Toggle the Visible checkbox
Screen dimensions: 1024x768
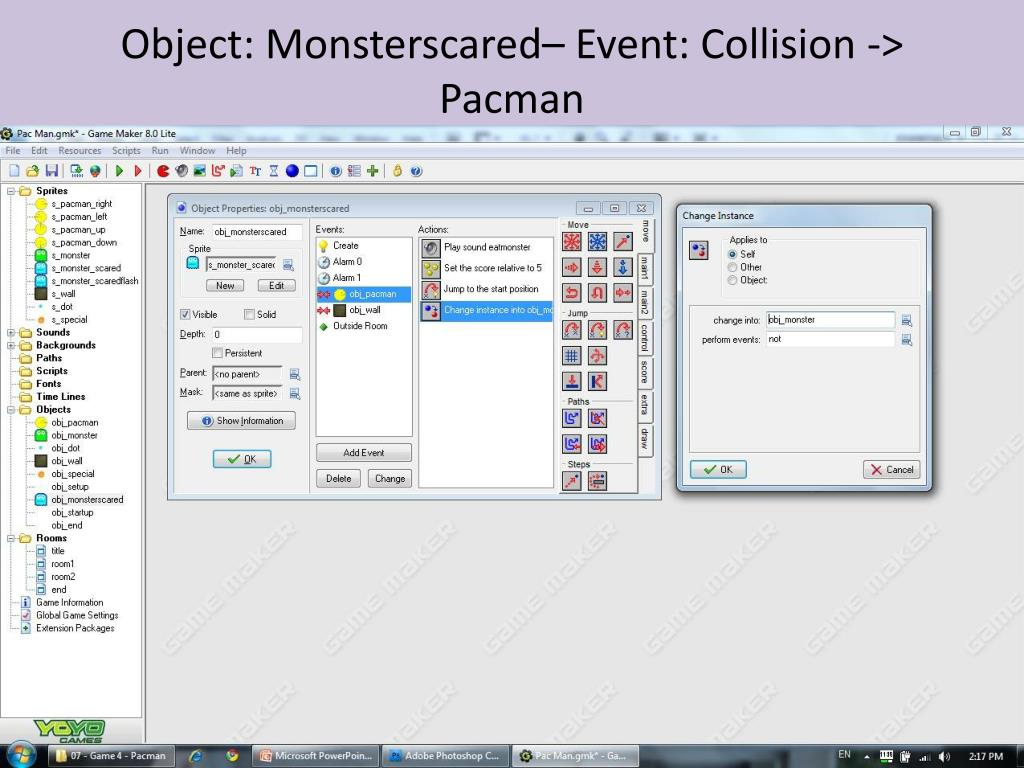coord(185,314)
